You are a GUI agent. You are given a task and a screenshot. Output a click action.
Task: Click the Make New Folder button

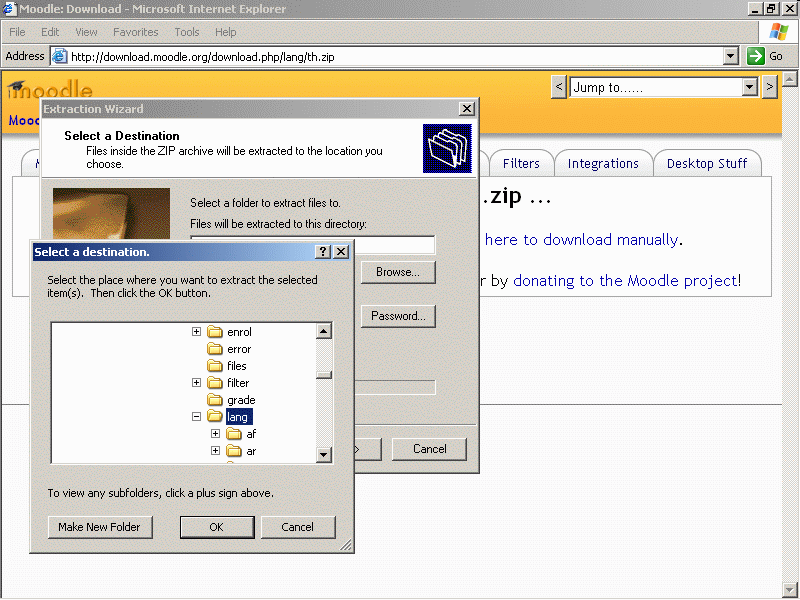[99, 527]
